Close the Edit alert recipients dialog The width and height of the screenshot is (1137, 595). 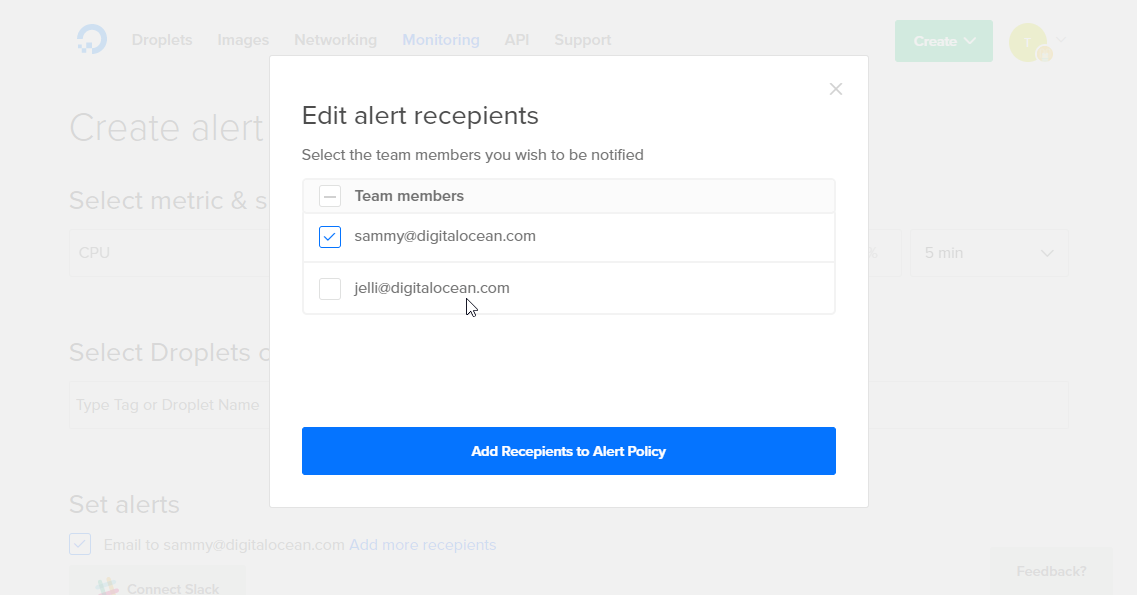tap(836, 89)
